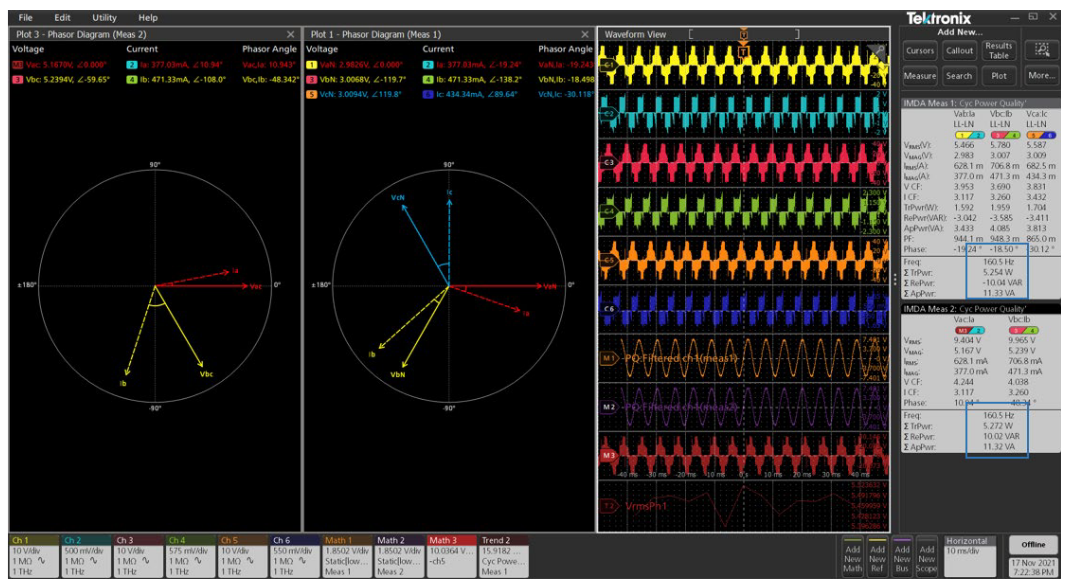The height and width of the screenshot is (585, 1072).
Task: Click the trigger position marker above waveforms
Action: tap(745, 32)
